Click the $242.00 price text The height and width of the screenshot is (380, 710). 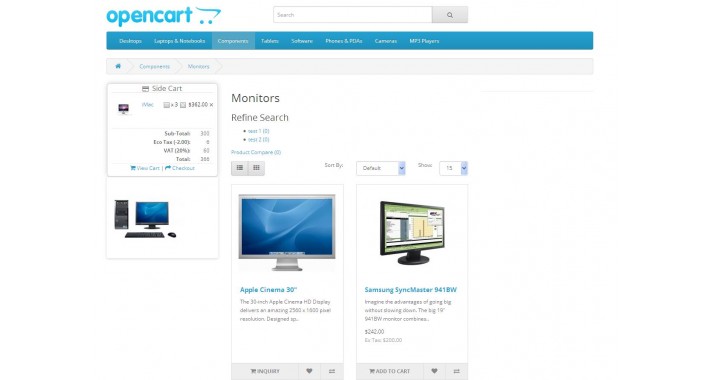pos(374,332)
